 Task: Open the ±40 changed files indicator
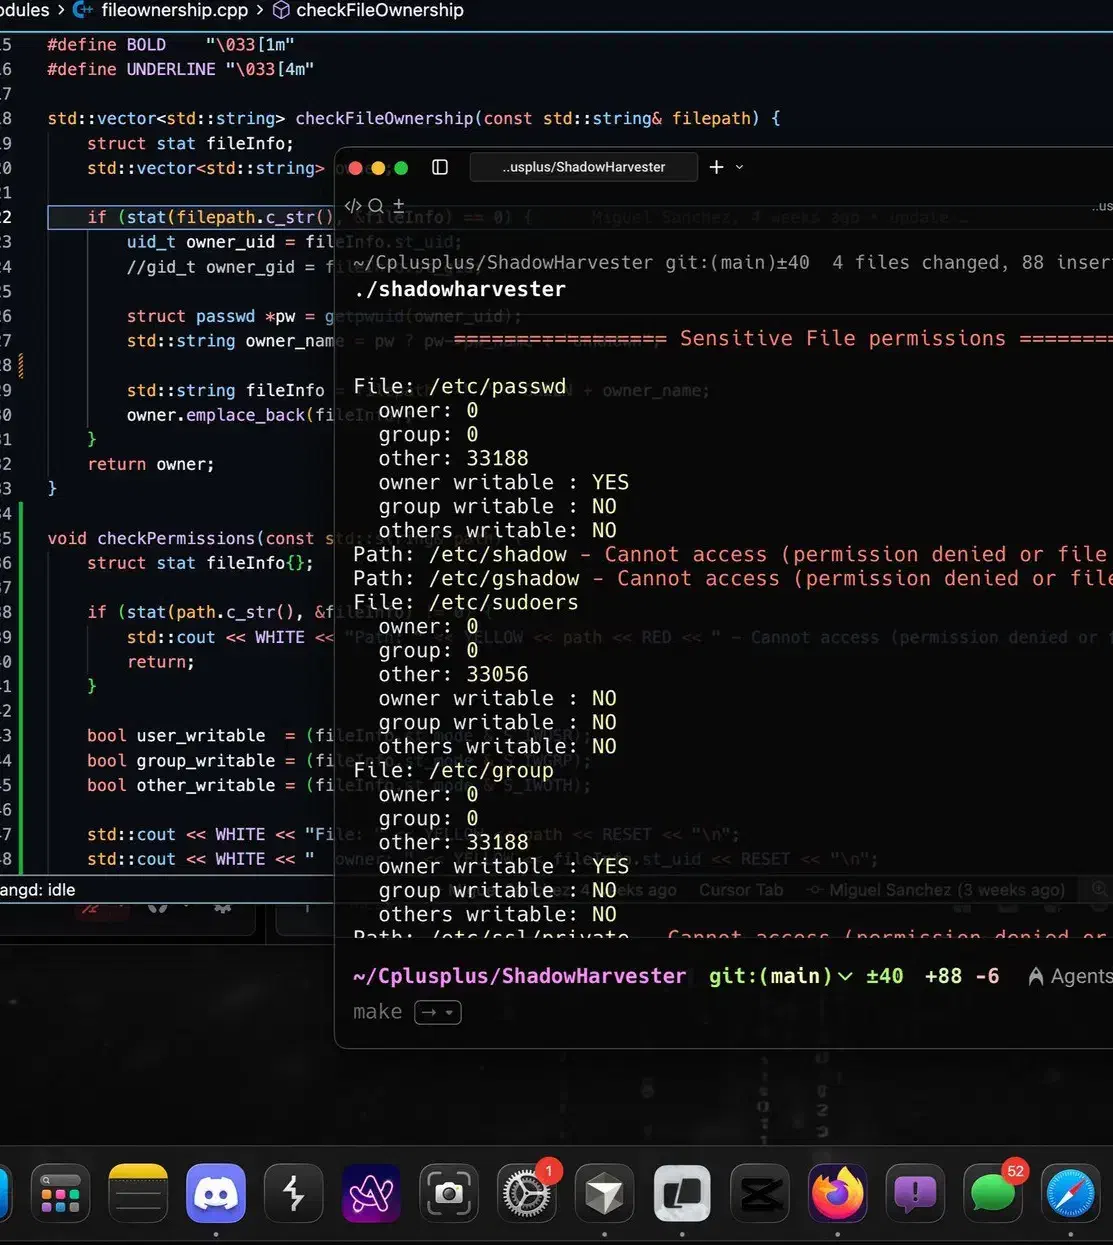pos(884,976)
